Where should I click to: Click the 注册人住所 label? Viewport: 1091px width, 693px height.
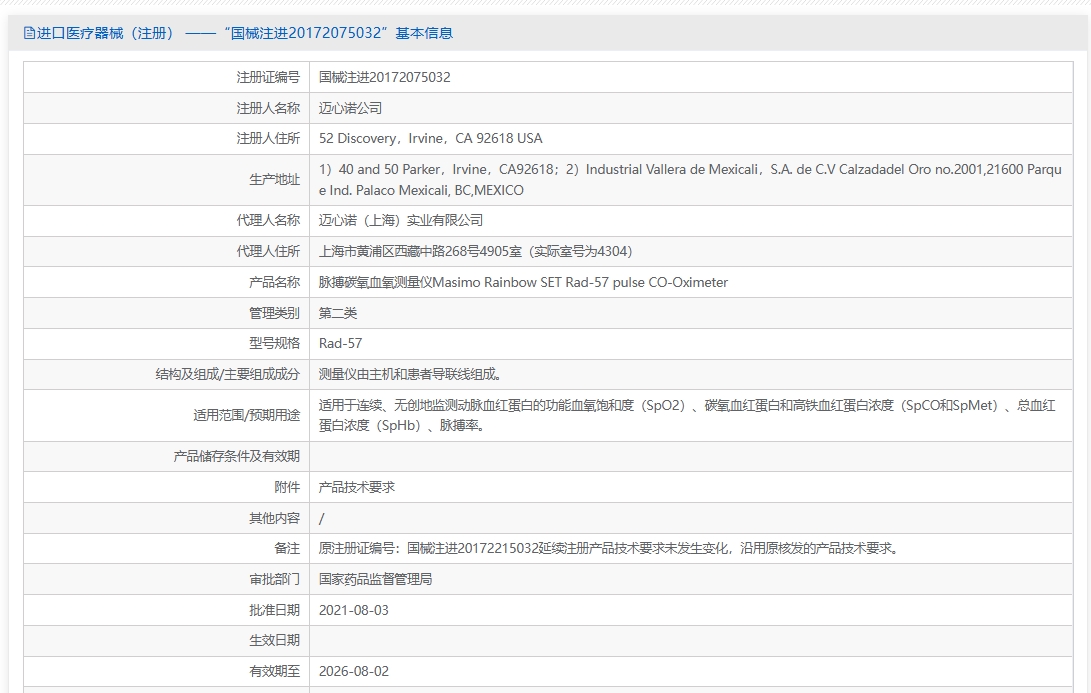268,138
